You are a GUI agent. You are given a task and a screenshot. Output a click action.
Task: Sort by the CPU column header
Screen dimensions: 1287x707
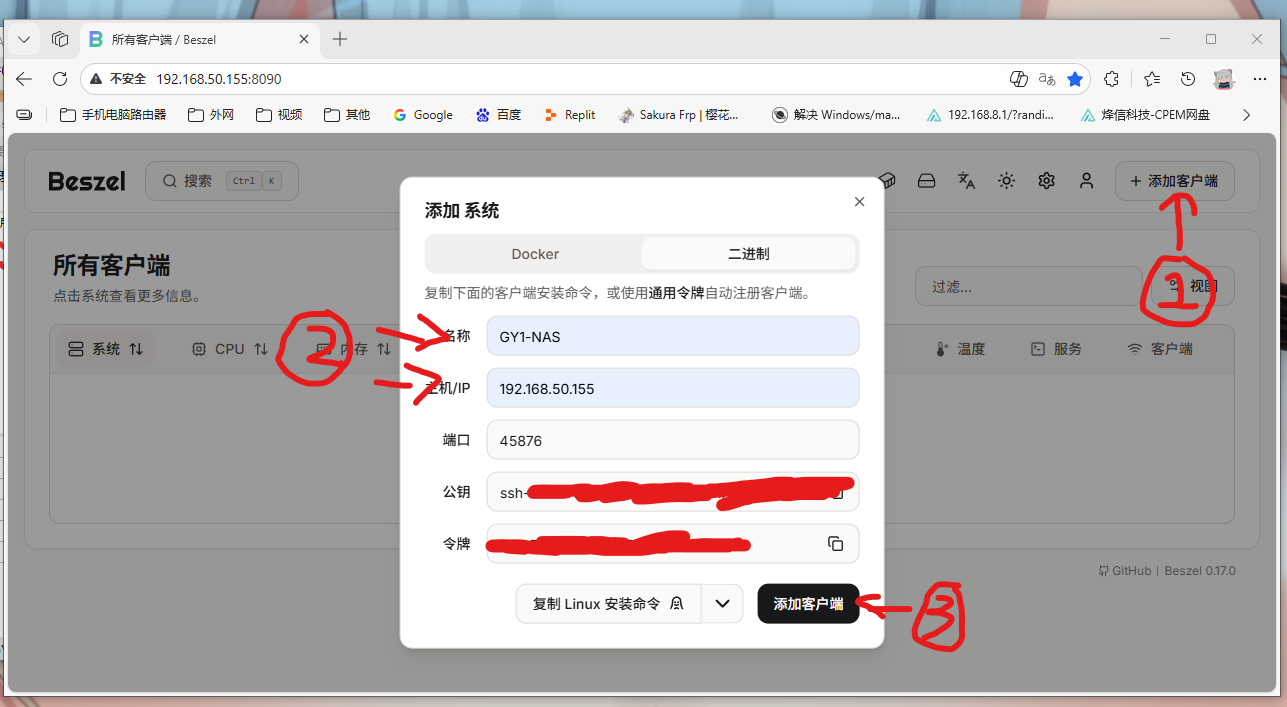229,349
